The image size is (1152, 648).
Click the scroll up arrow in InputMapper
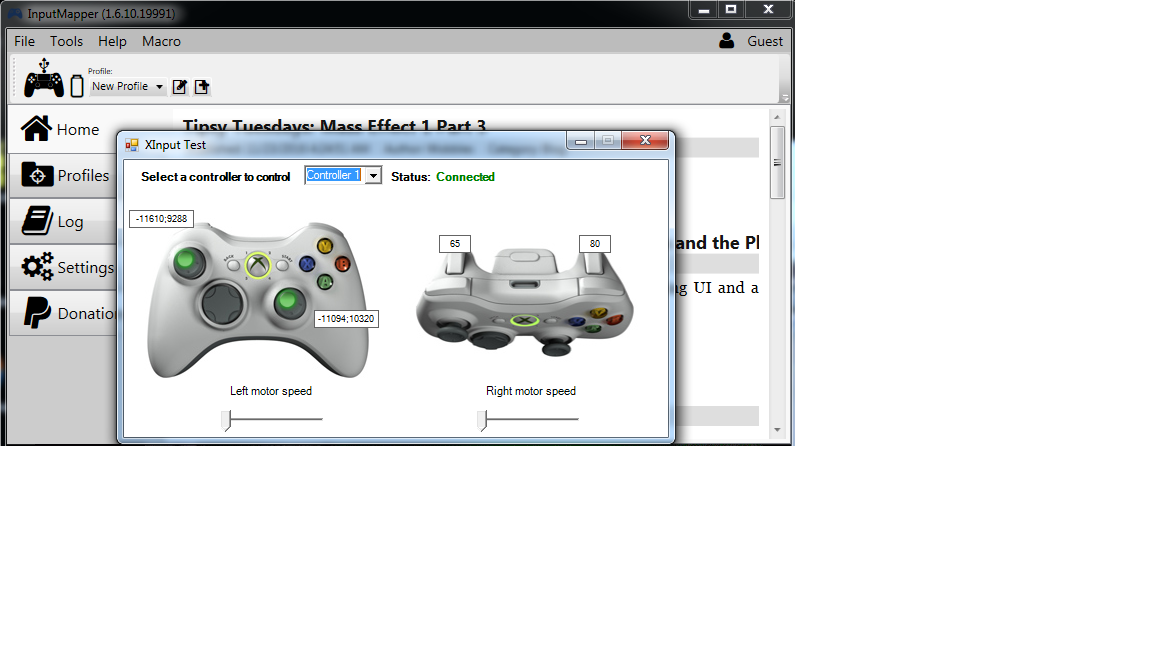tap(777, 117)
